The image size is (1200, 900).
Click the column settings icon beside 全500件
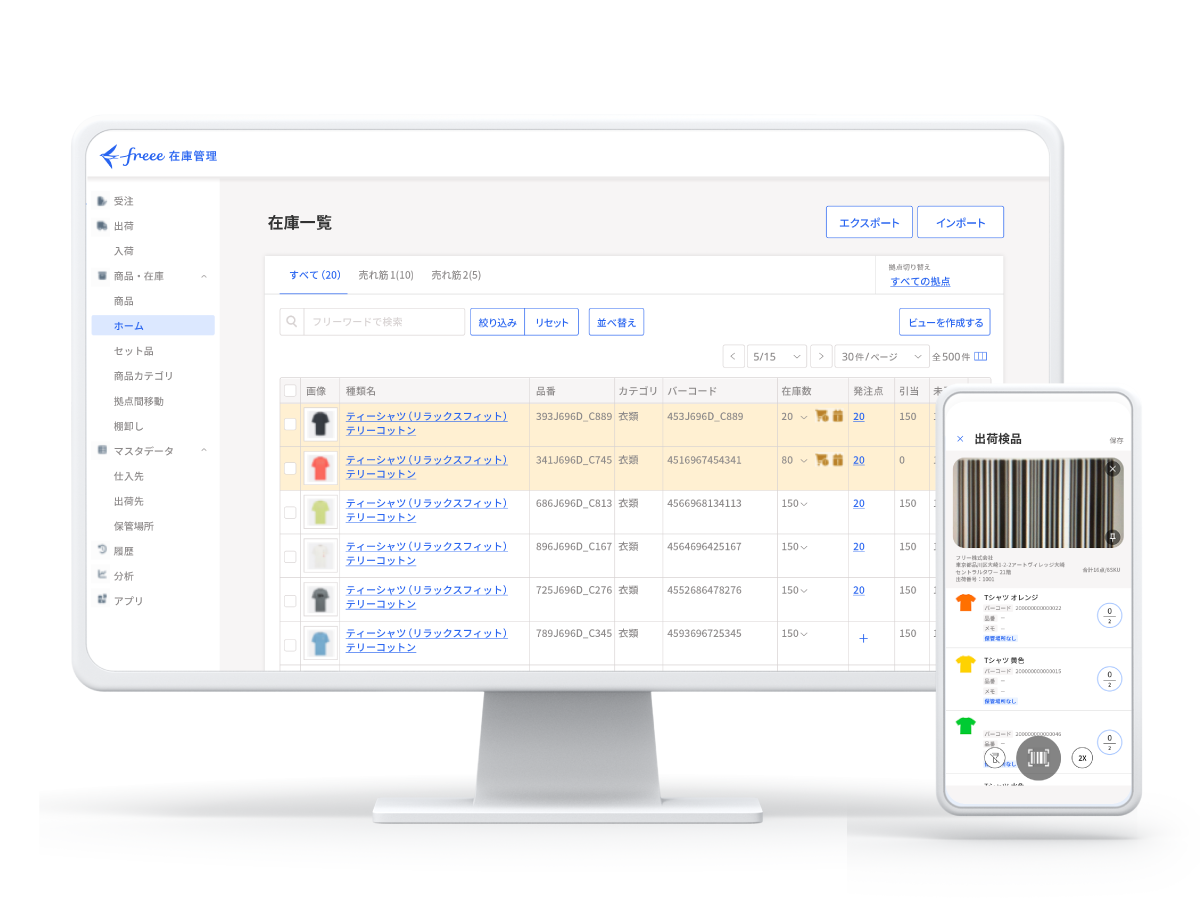pos(981,357)
